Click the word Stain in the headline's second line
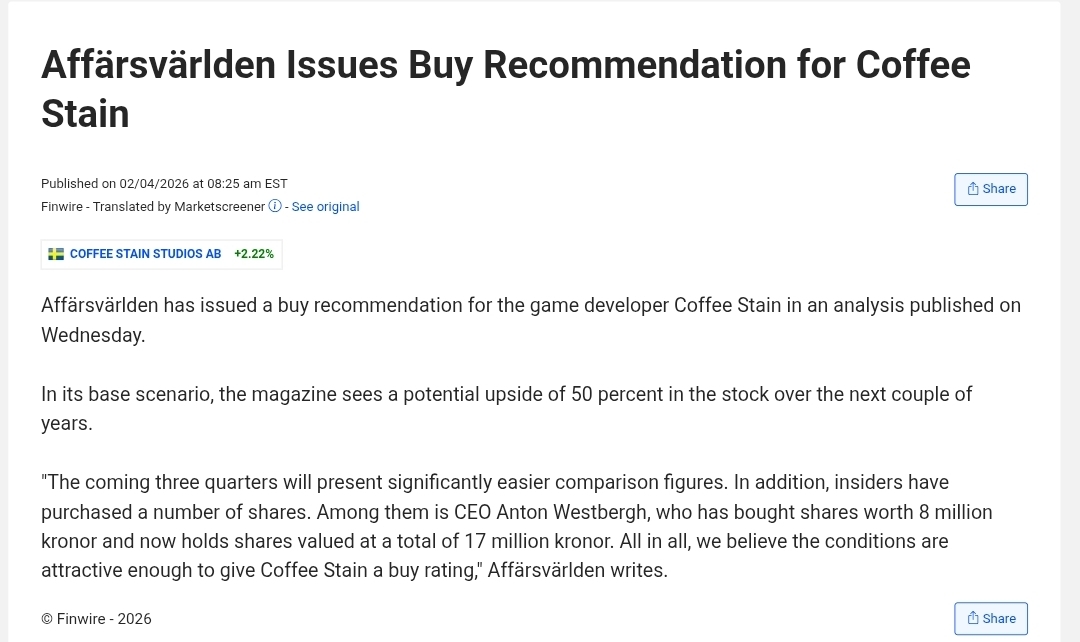Image resolution: width=1080 pixels, height=642 pixels. 85,114
